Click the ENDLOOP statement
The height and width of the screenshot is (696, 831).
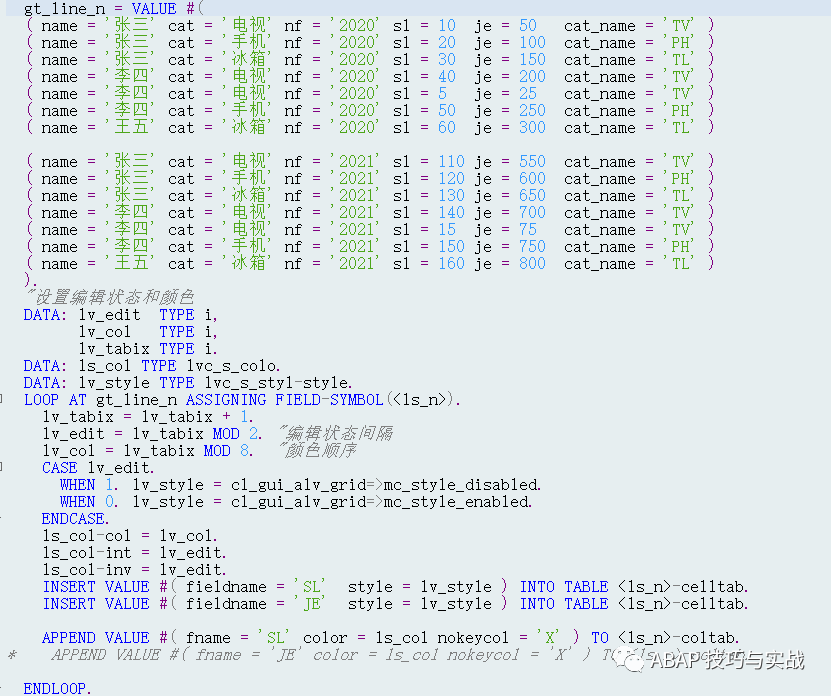point(57,689)
